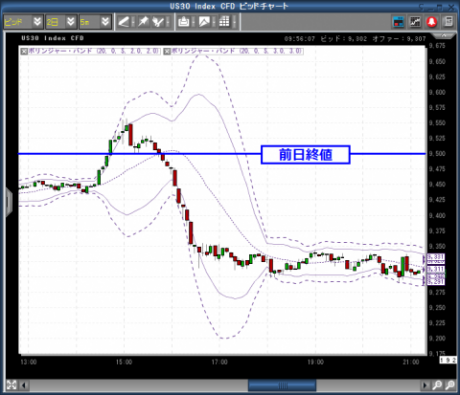Collapse the toolbar using the top-right chevron
Screen dimensions: 460x395
[x=444, y=35]
